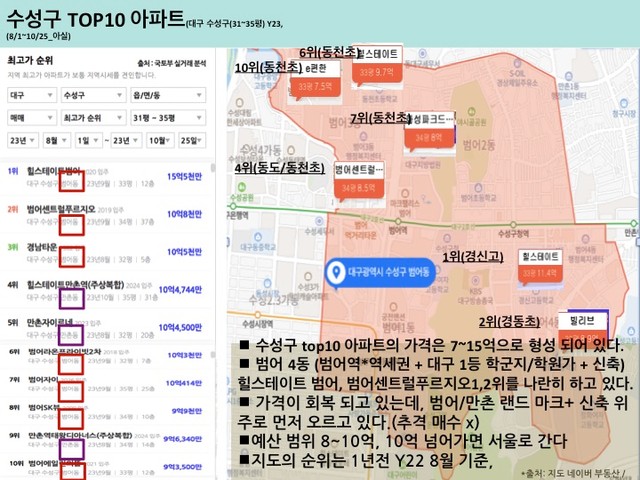
Task: Click the 9억9천만 price
Action: [187, 411]
